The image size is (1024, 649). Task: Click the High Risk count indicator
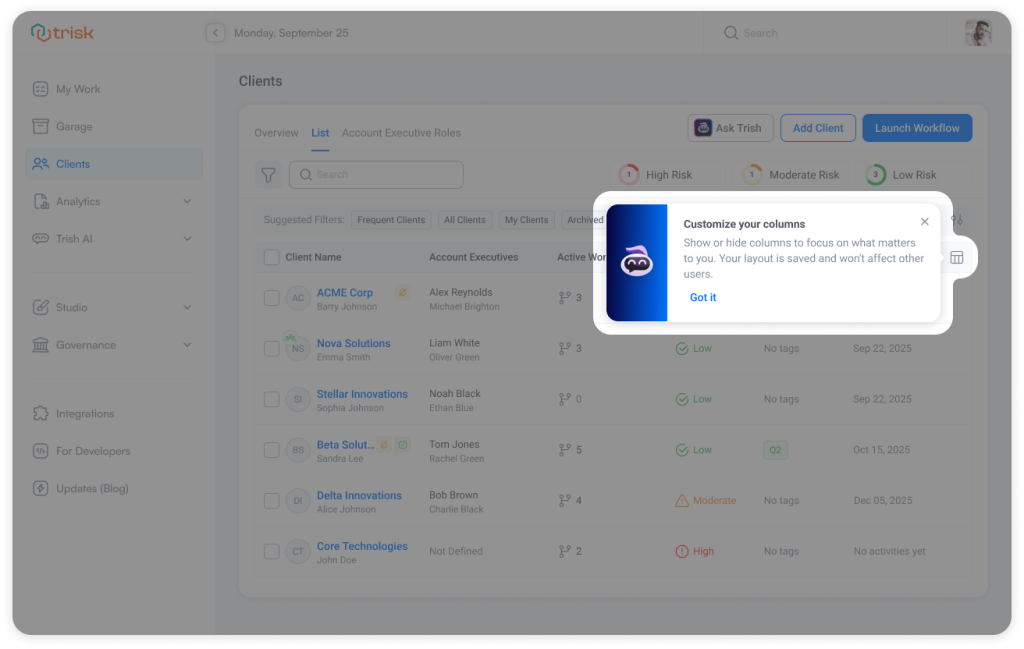628,174
